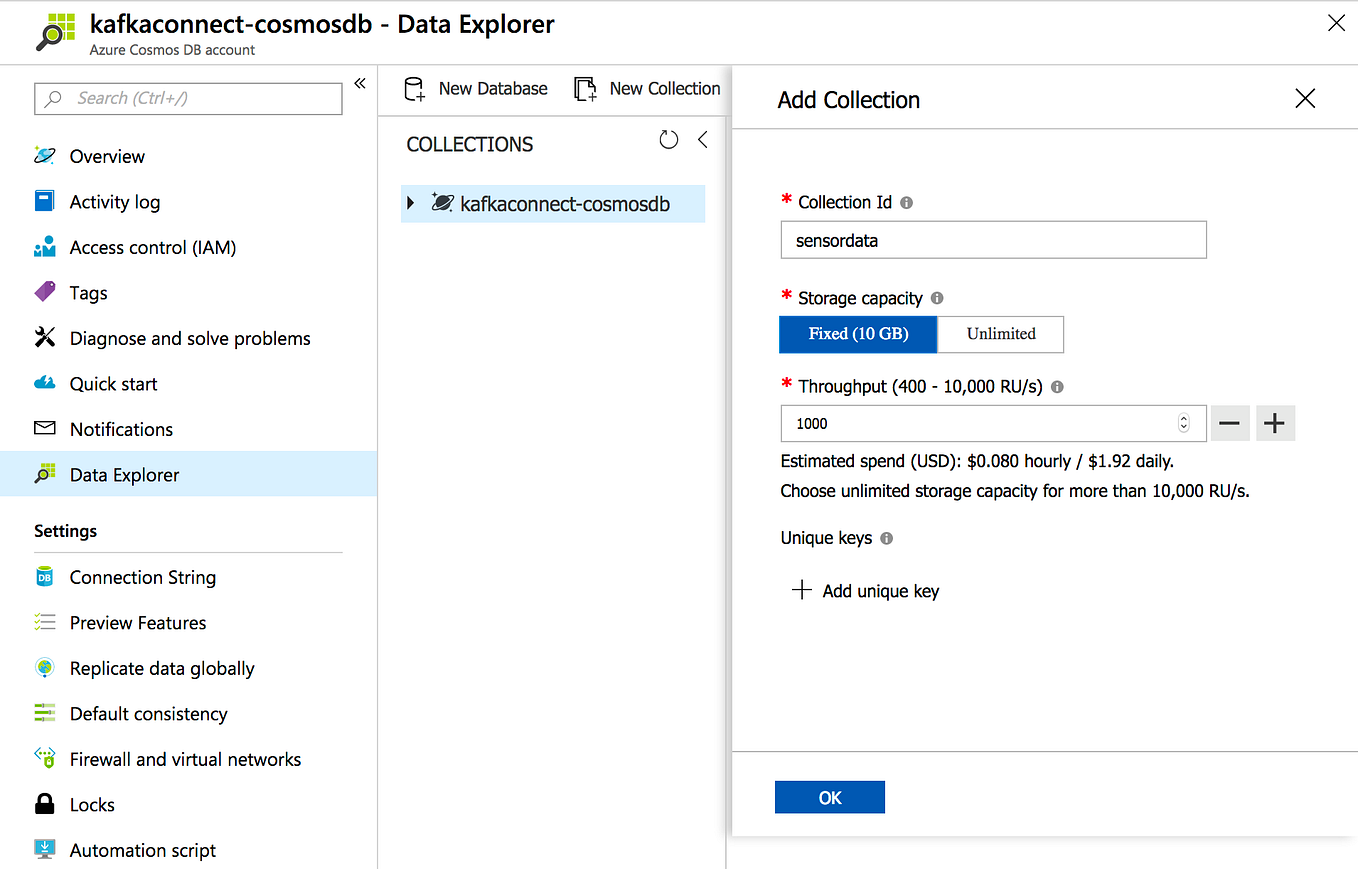Open the Tags section
Viewport: 1358px width, 869px height.
[87, 292]
